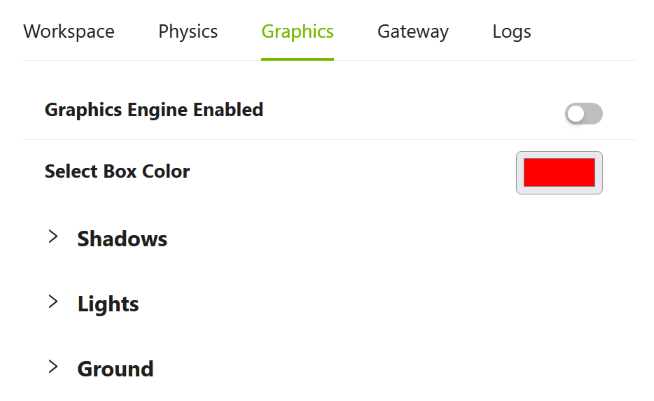This screenshot has height=401, width=654.
Task: Expand the Lights section heading
Action: coord(108,304)
